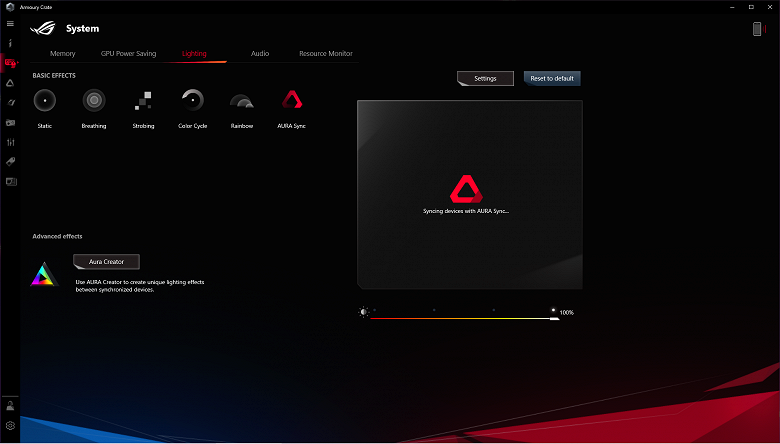Switch to the GPU Power Saving tab
Image resolution: width=780 pixels, height=444 pixels.
coord(128,54)
